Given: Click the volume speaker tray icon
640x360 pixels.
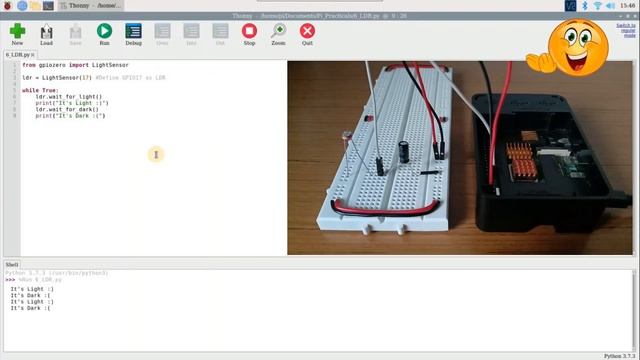Looking at the screenshot, I should point(610,6).
